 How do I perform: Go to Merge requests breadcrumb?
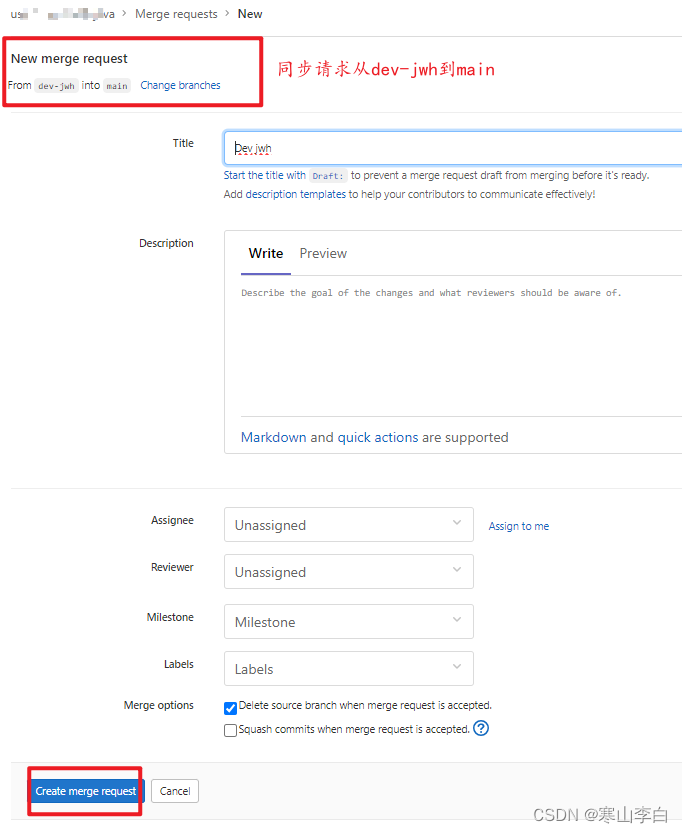coord(176,14)
